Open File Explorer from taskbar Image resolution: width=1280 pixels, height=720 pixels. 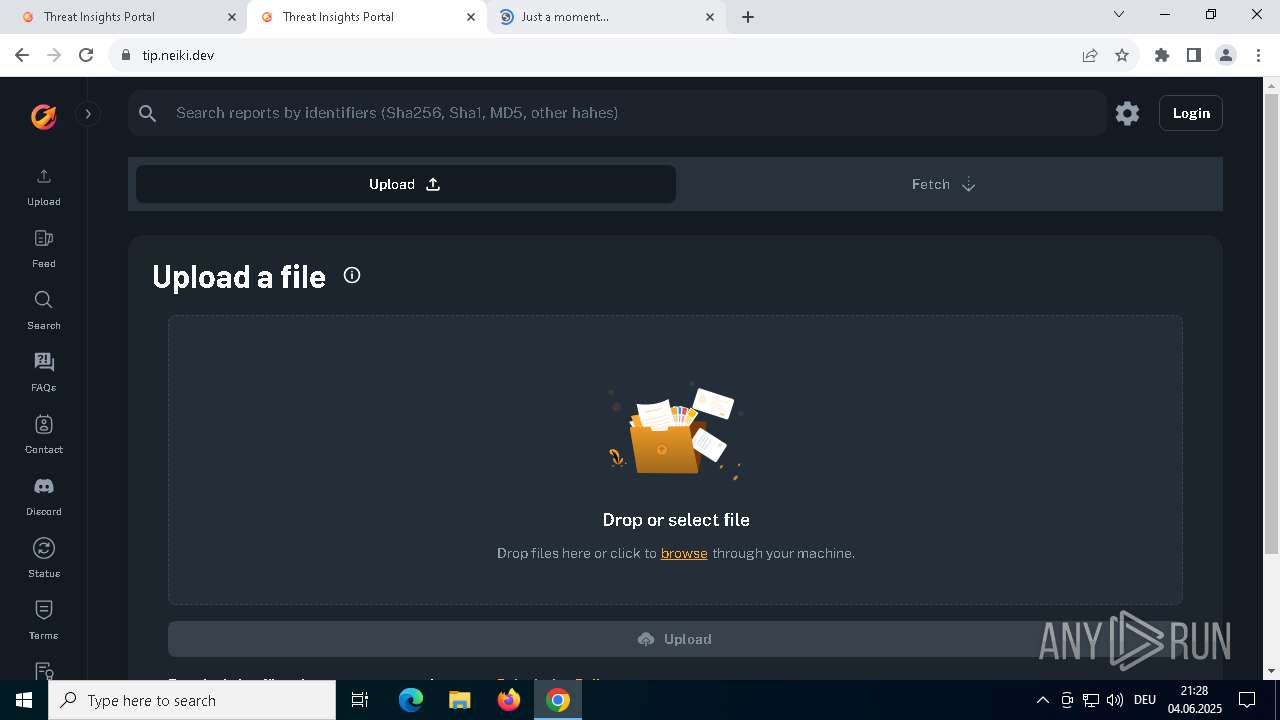click(459, 700)
